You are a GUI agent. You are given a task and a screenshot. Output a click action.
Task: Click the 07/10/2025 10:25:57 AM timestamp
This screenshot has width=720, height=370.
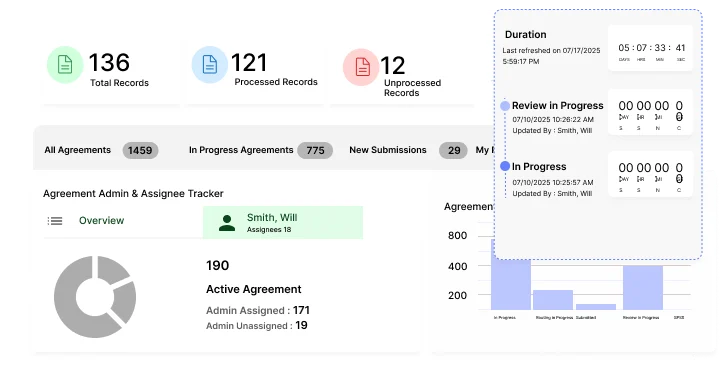point(553,182)
